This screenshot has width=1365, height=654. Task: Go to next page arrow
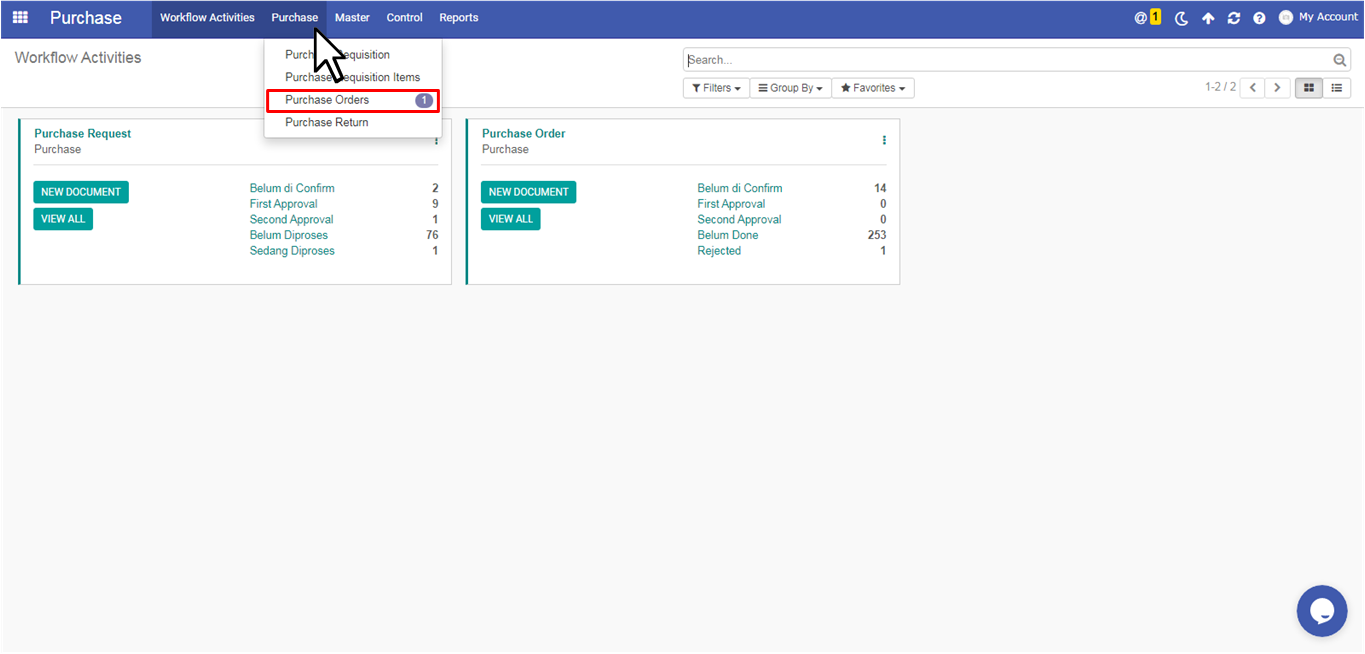[x=1277, y=88]
